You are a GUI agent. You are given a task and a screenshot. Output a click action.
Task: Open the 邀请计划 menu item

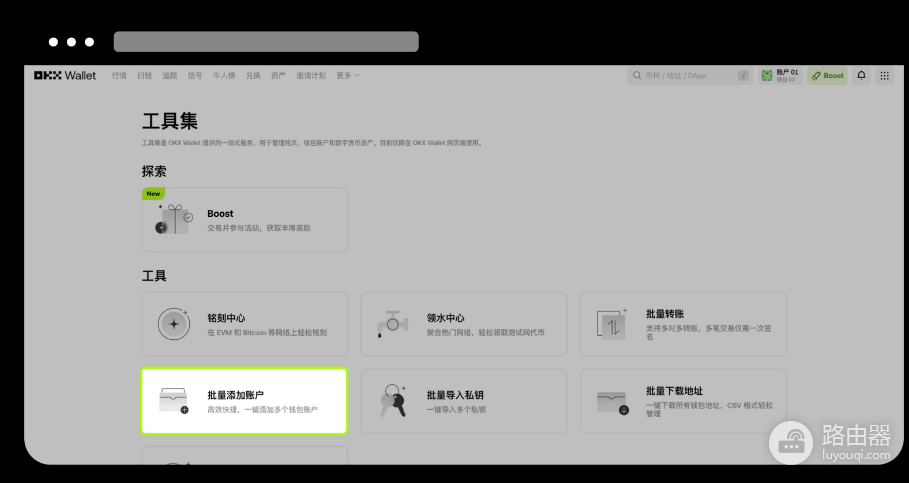pos(311,75)
